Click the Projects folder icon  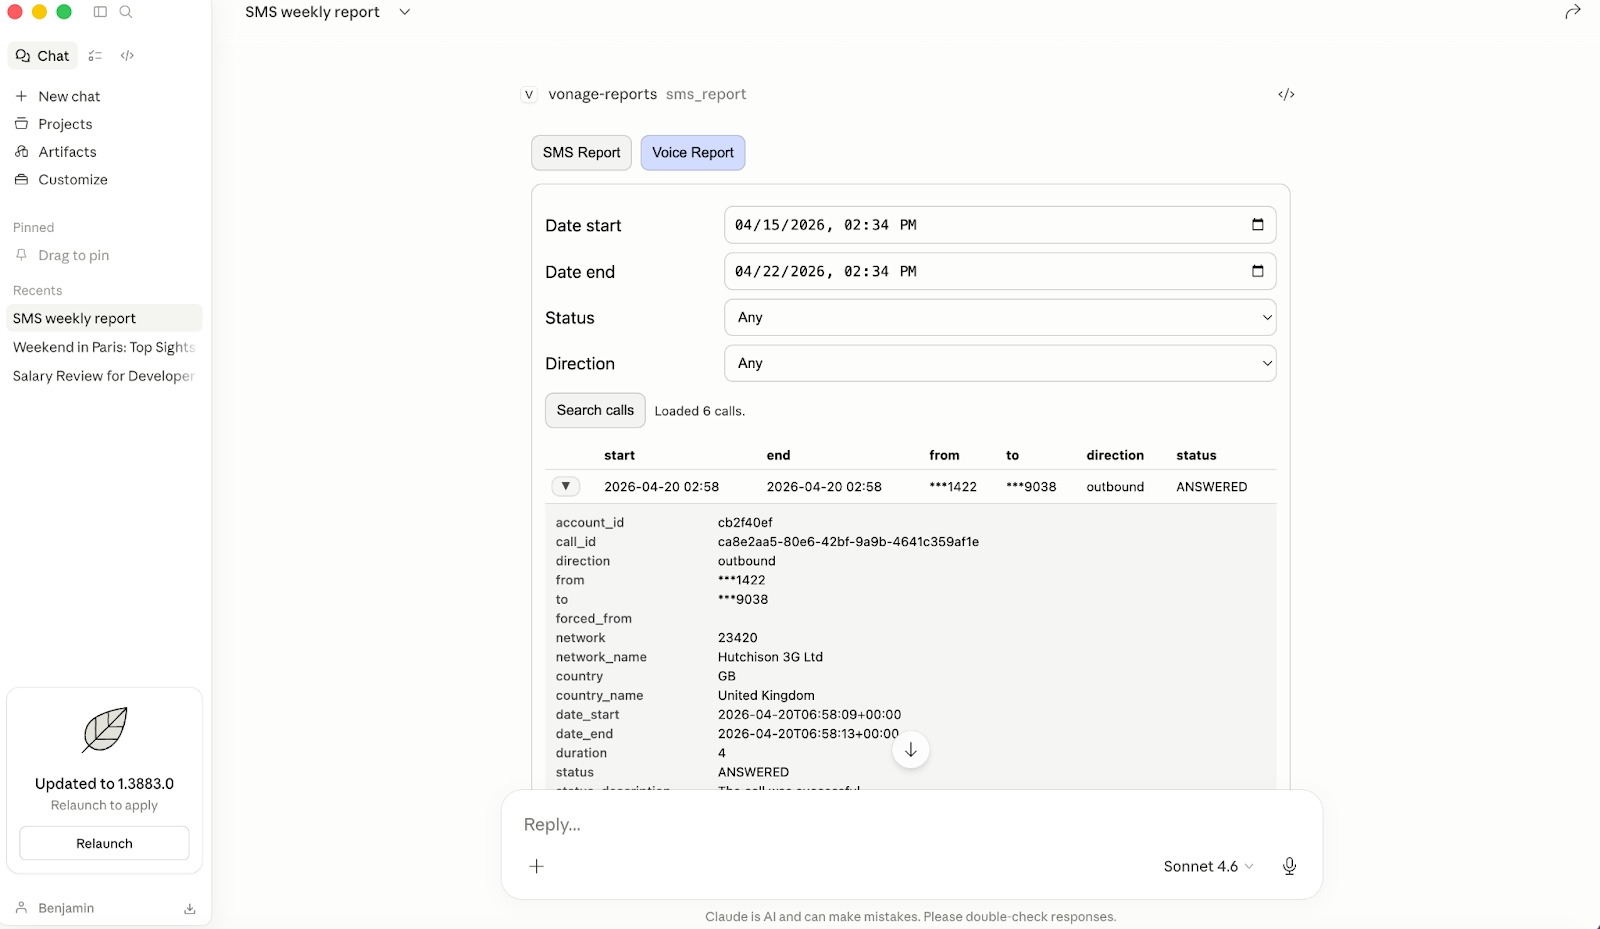click(x=21, y=124)
